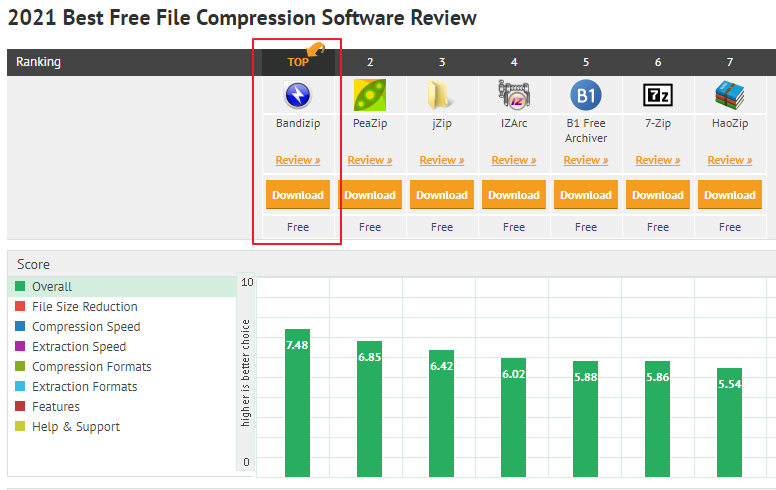Click the 5.88 score bar
This screenshot has height=490, width=776.
tap(585, 419)
